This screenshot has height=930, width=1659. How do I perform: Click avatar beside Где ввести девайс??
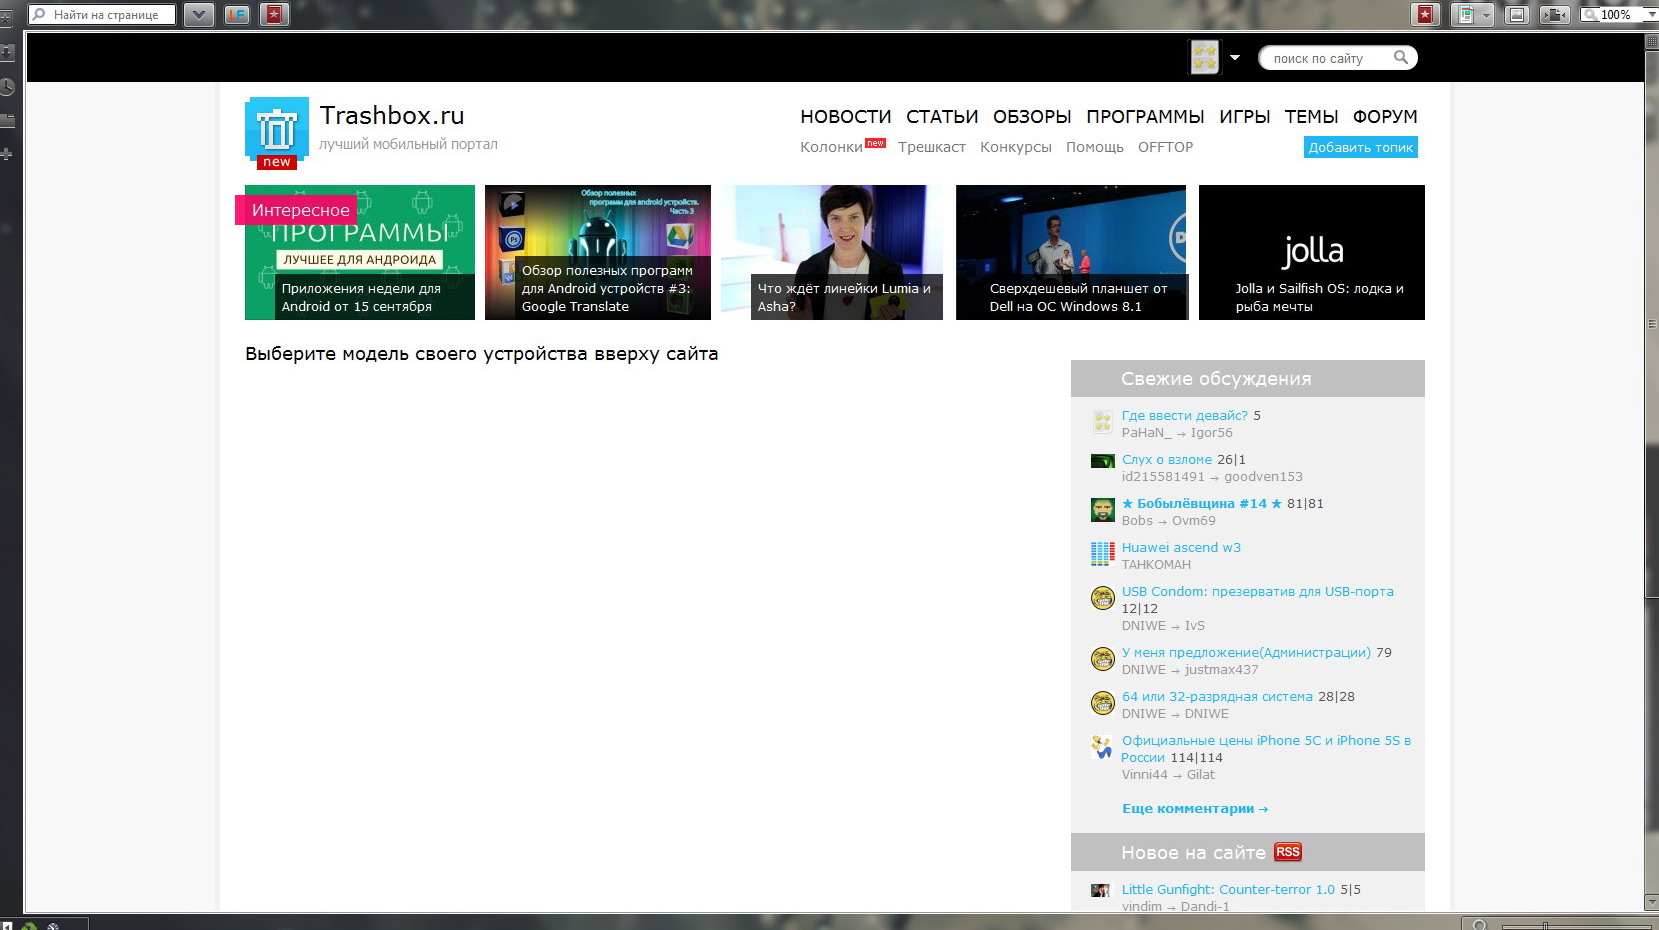[1102, 422]
